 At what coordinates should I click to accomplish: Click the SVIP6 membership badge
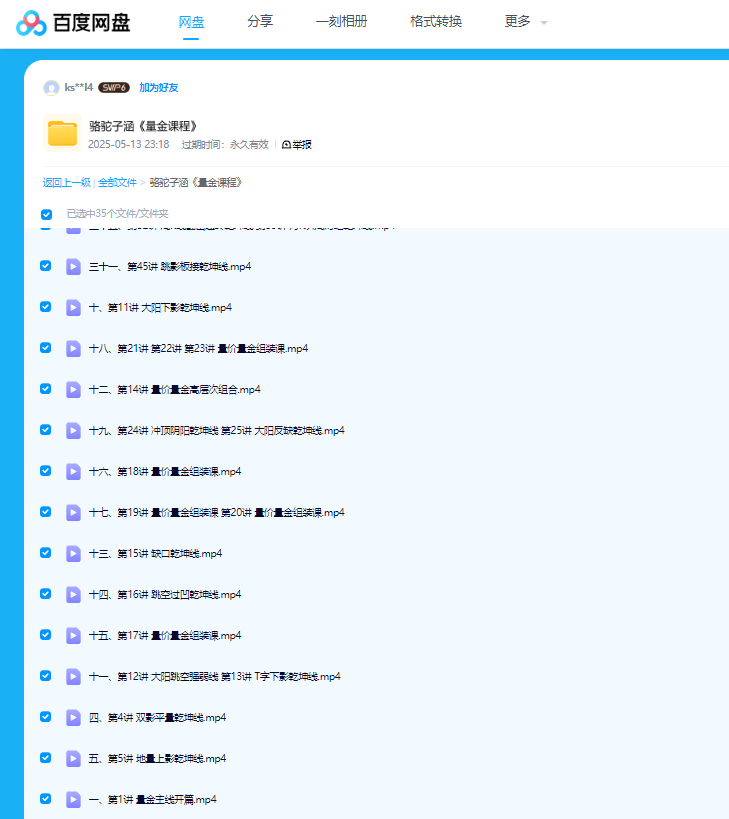coord(114,88)
